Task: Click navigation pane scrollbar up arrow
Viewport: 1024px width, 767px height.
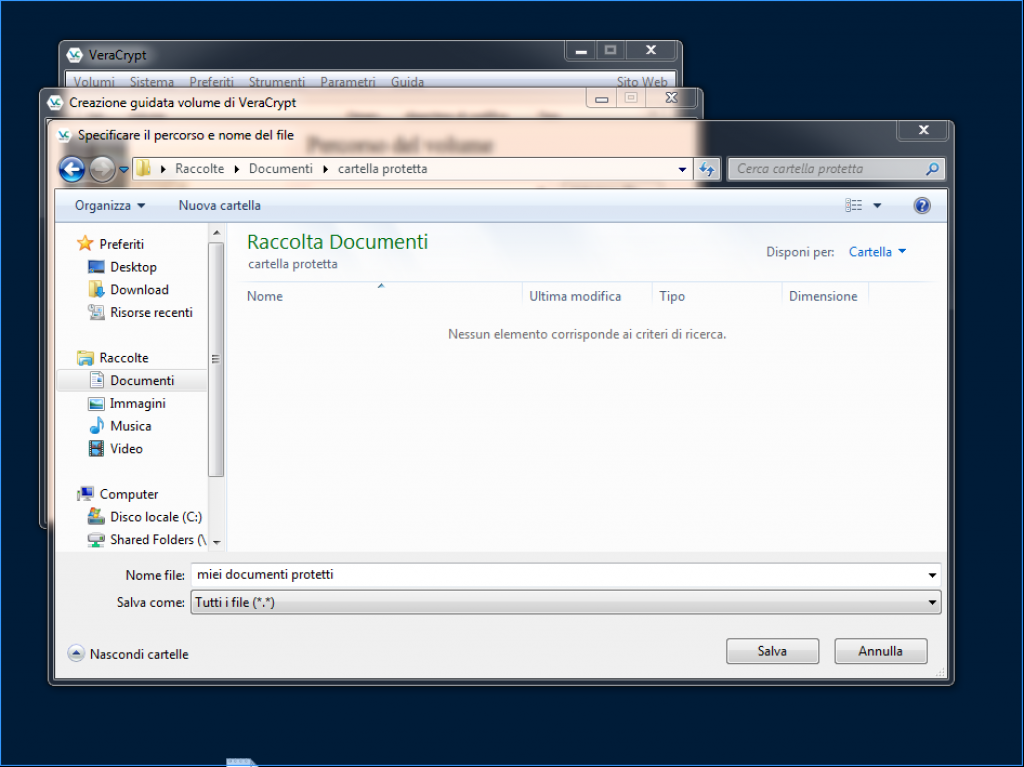Action: (217, 233)
